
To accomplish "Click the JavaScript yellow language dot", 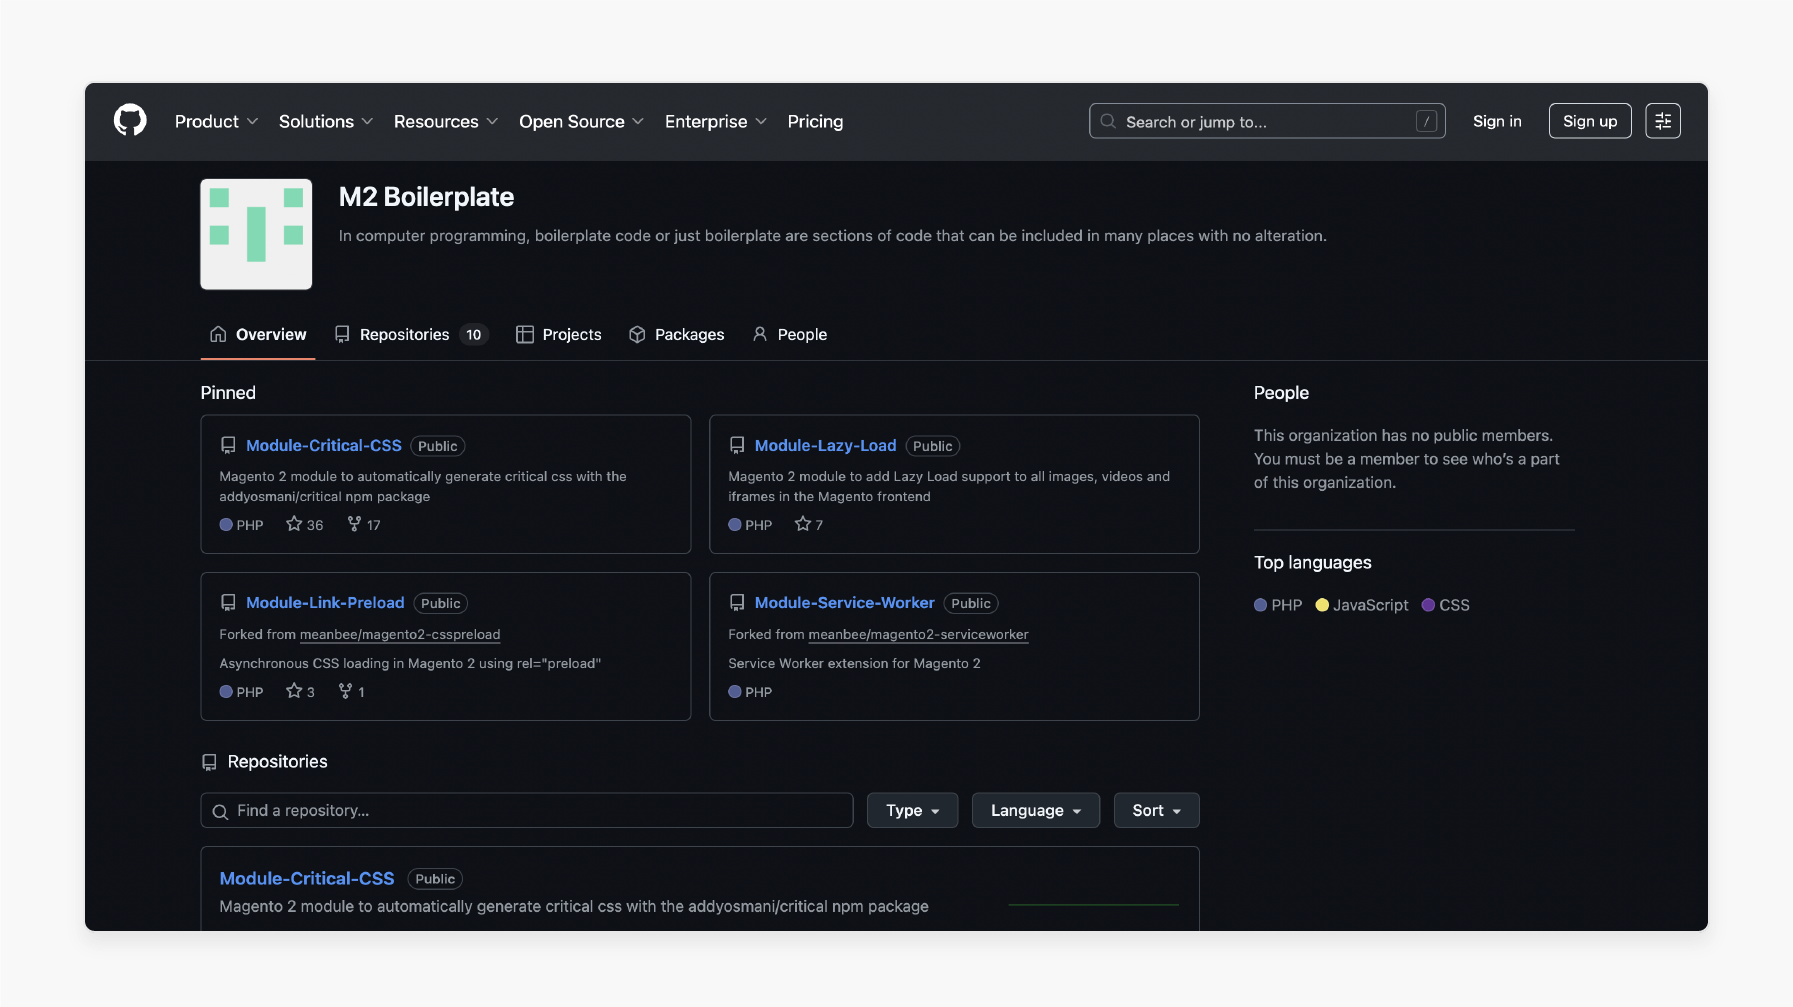I will coord(1322,605).
